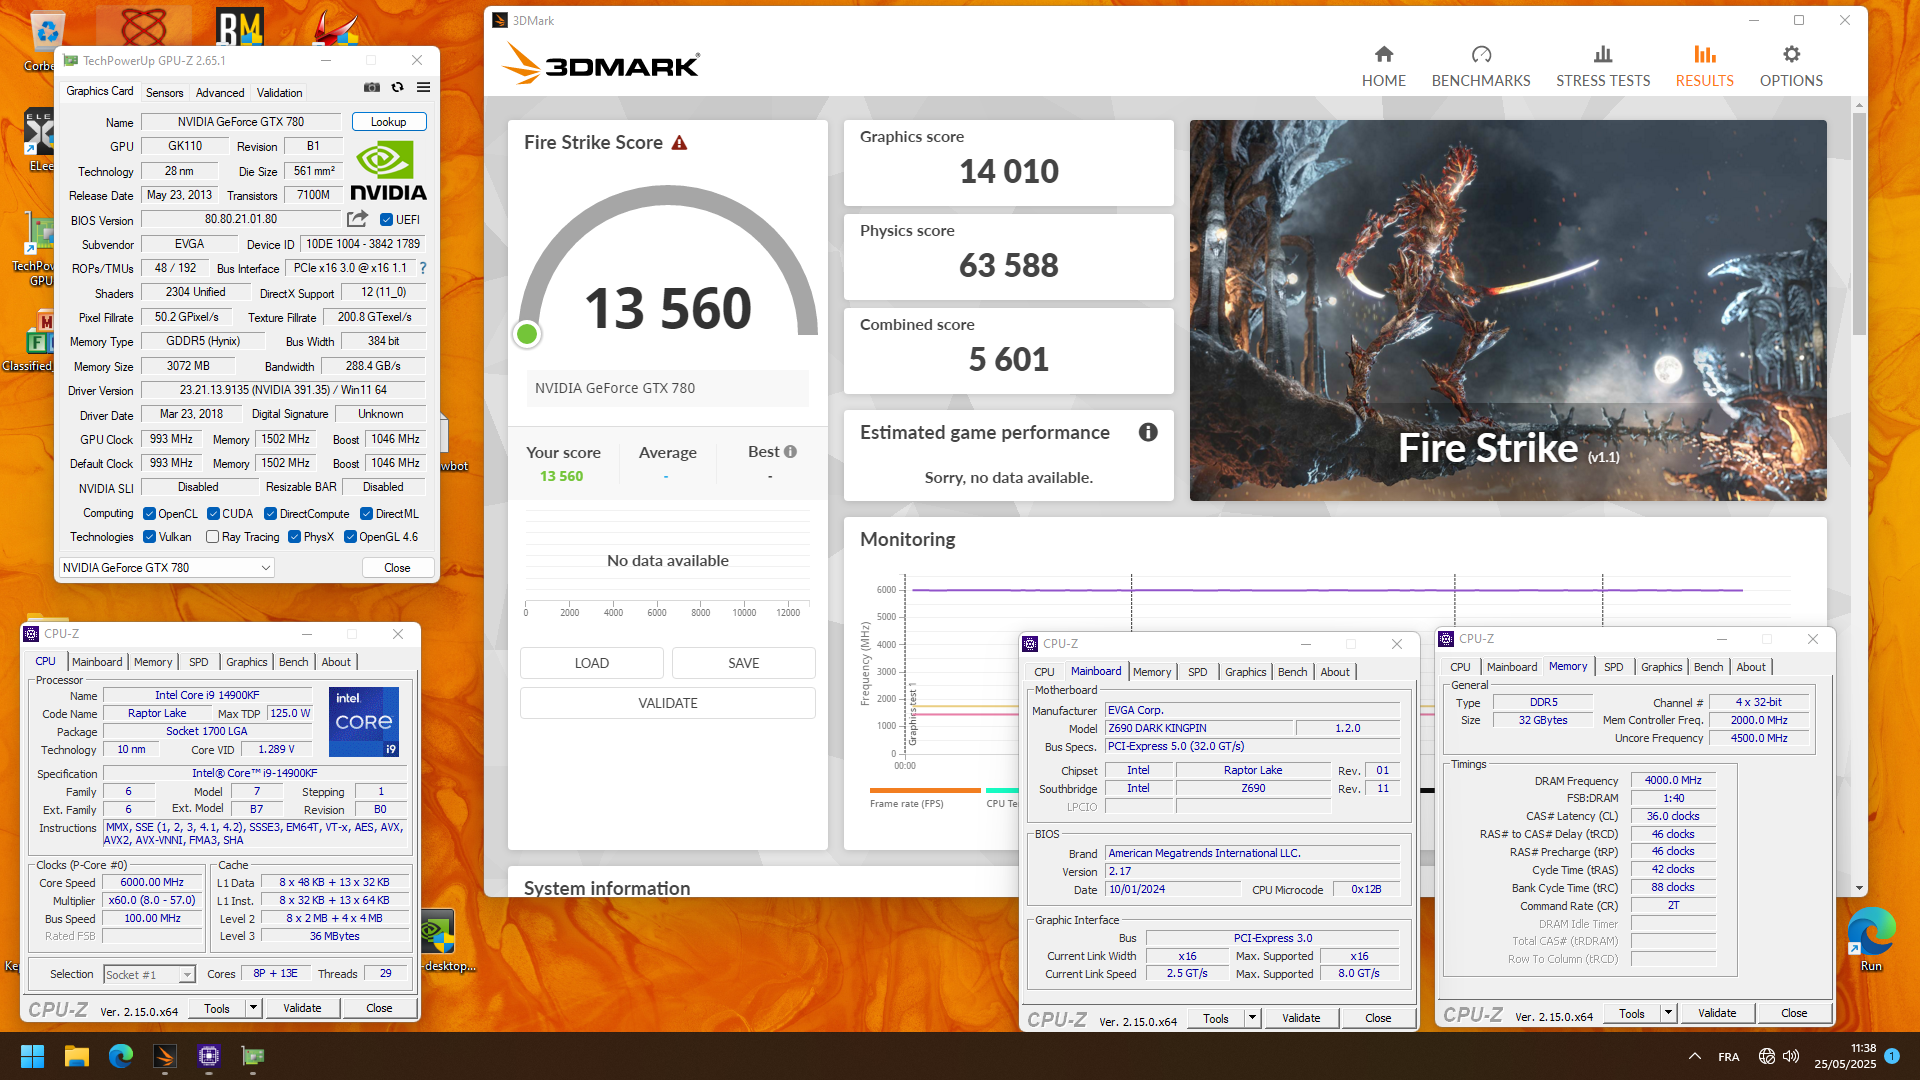Toggle the Ray Tracing checkbox in GPU-Z
The width and height of the screenshot is (1920, 1080).
point(212,537)
